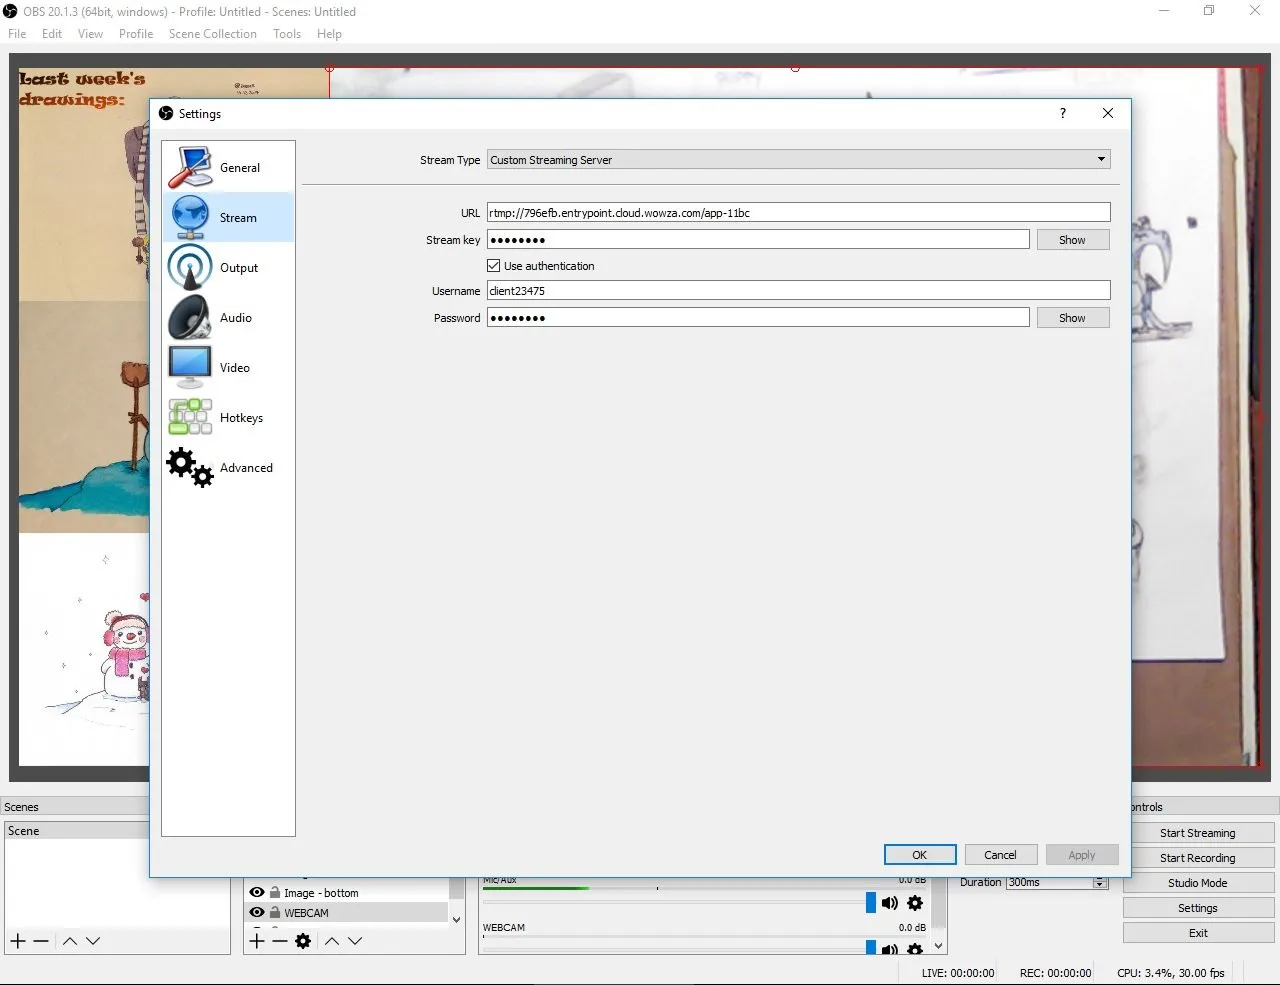Show the Password value

(x=1072, y=318)
